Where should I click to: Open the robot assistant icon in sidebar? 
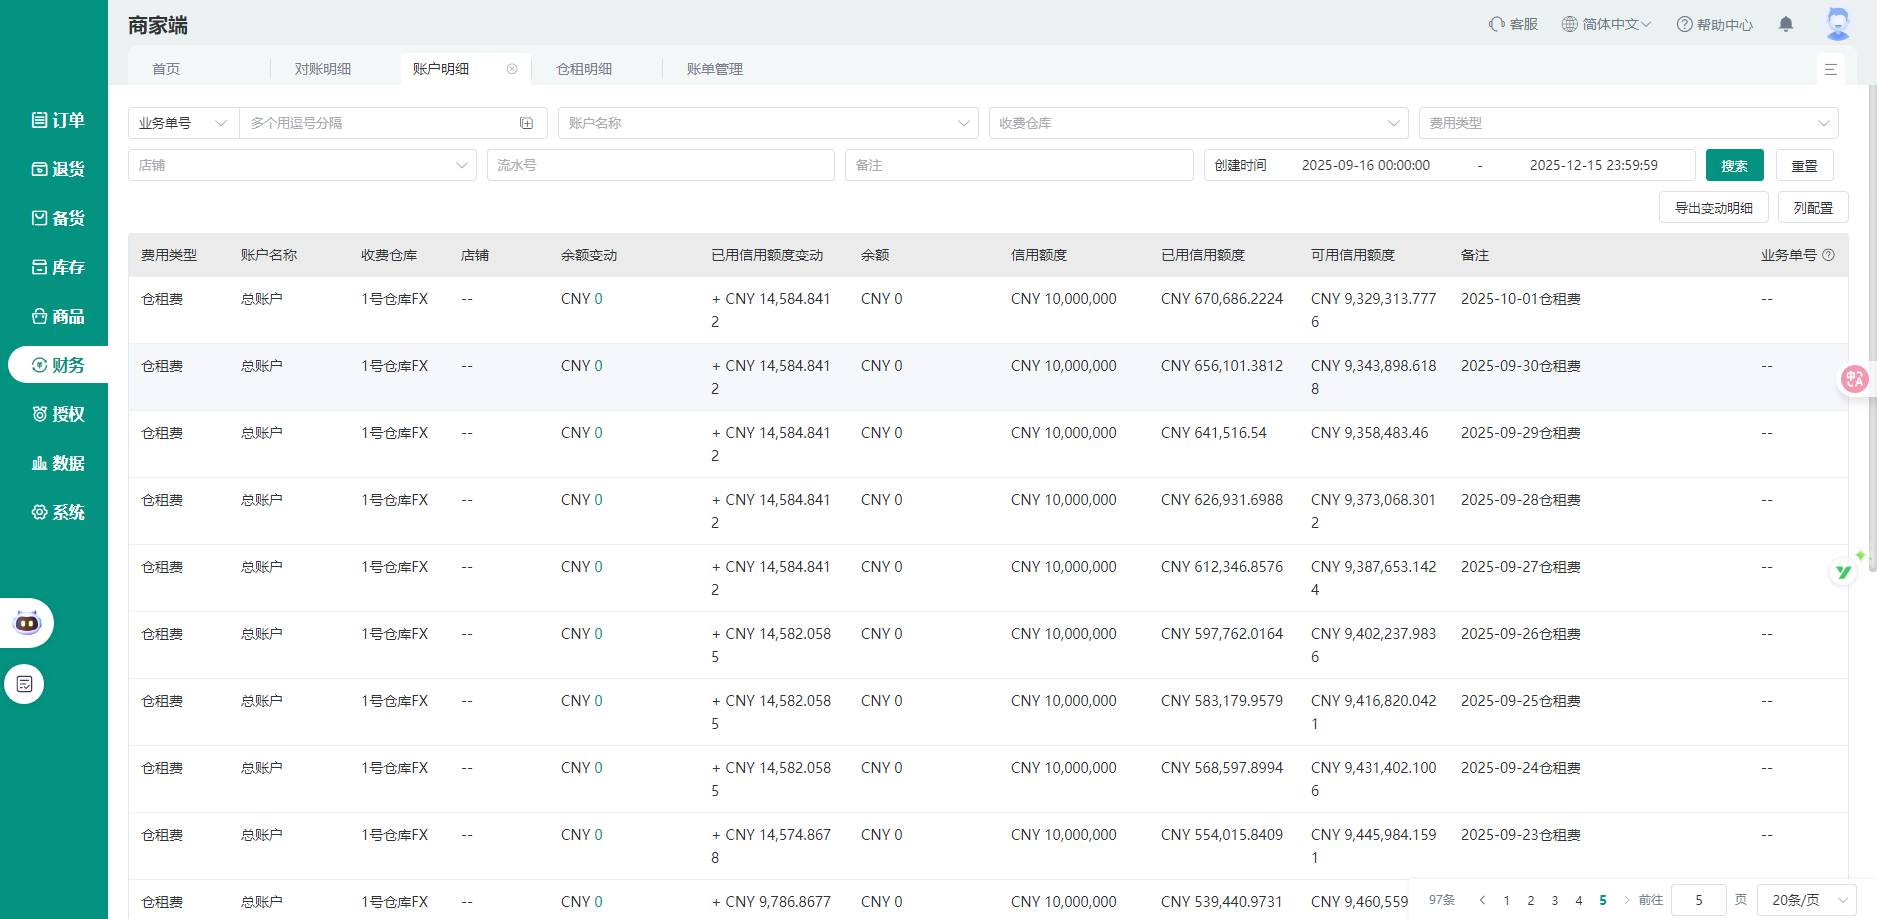27,623
